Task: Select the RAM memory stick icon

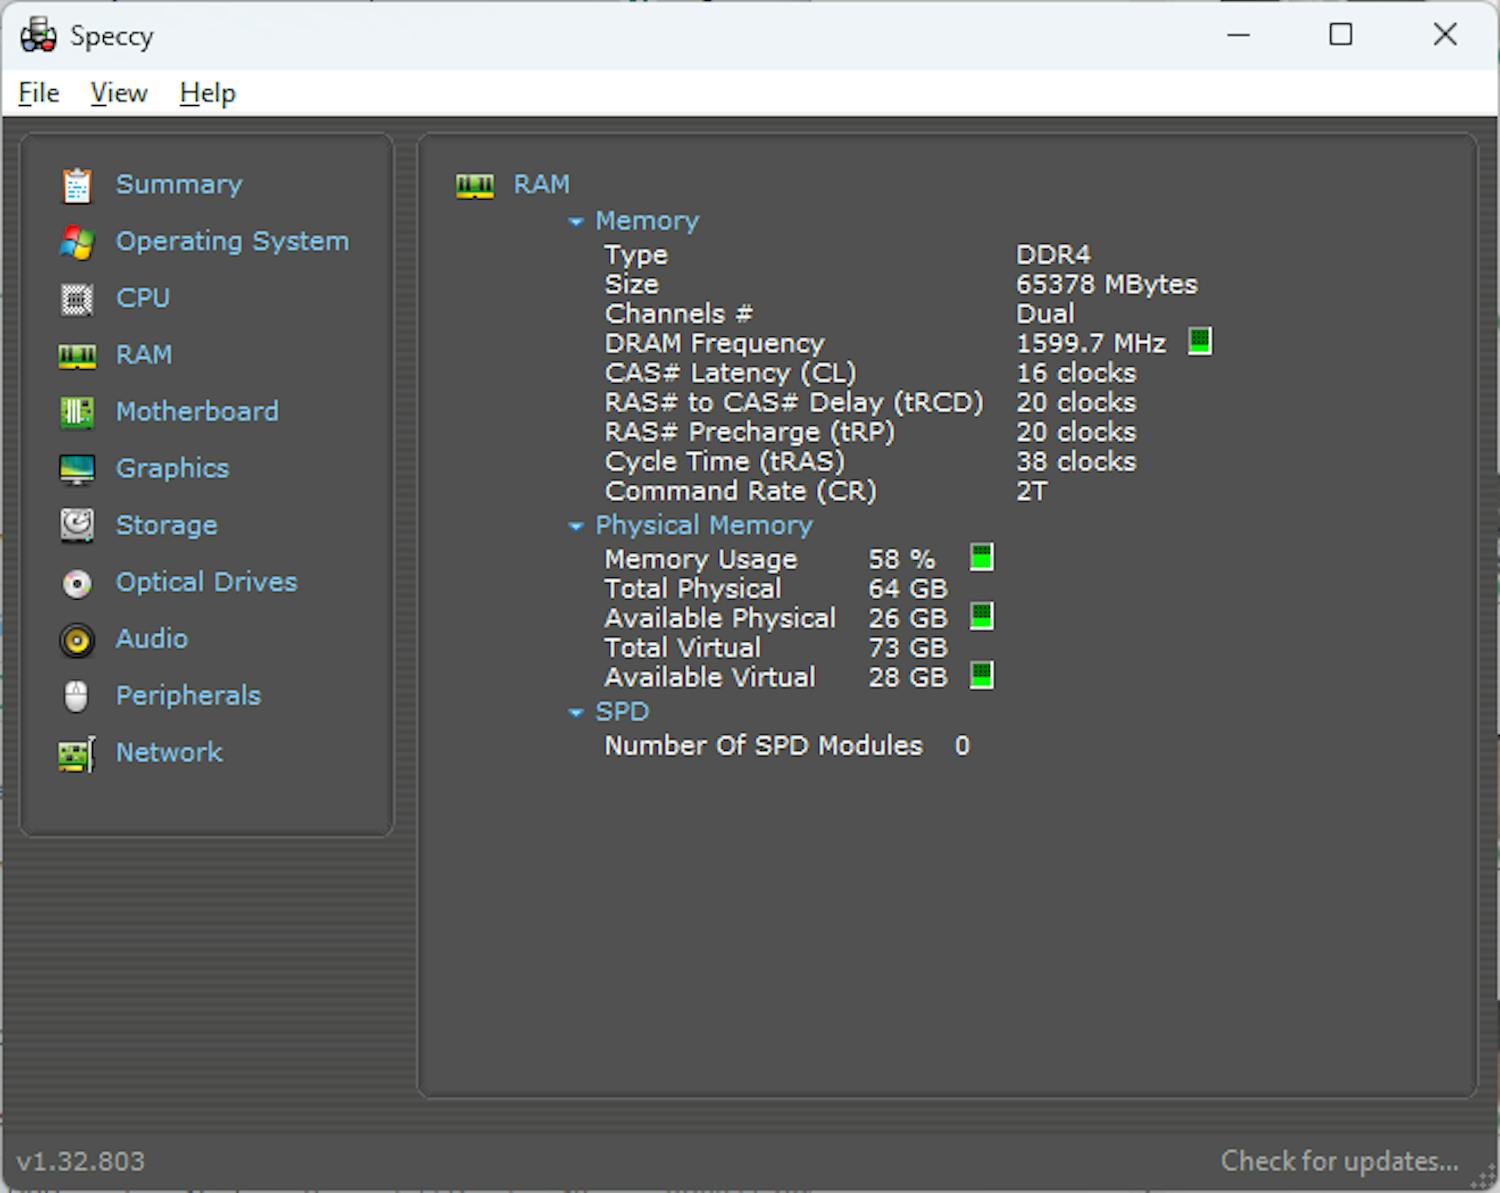Action: point(77,355)
